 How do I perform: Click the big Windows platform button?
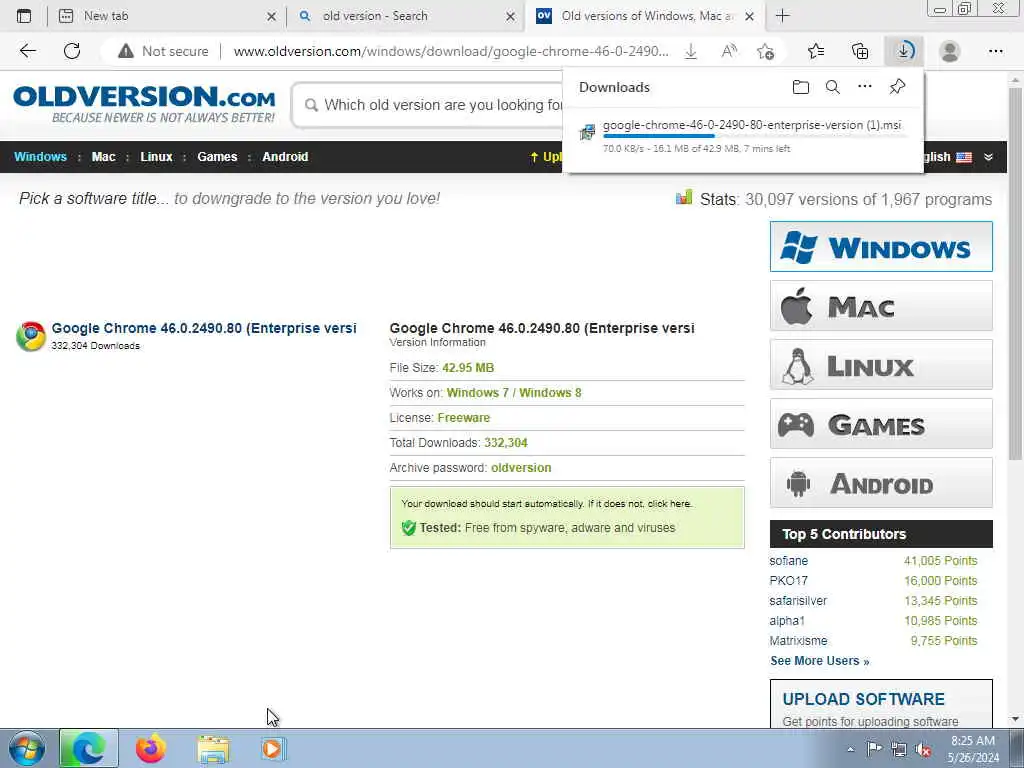[x=881, y=246]
